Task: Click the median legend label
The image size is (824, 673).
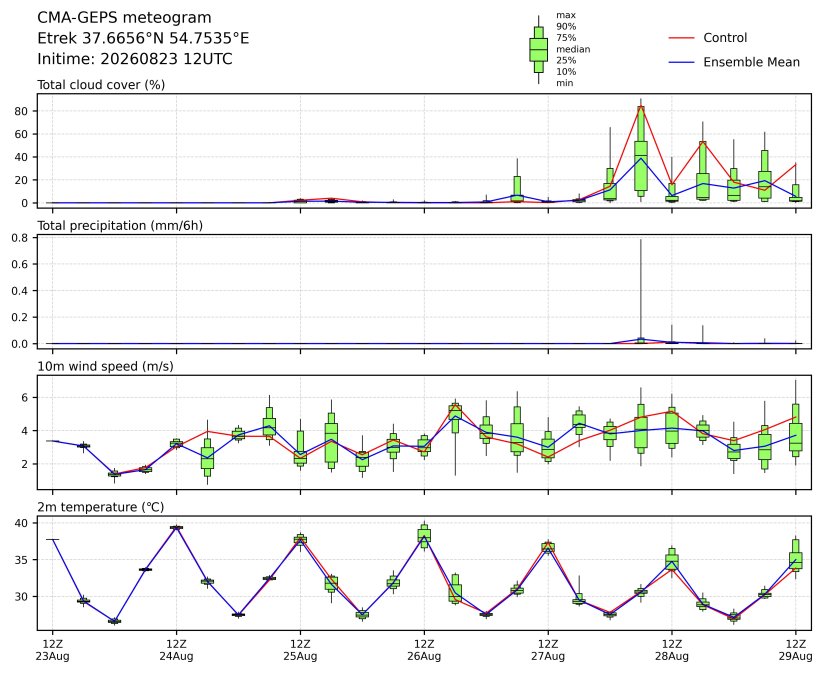Action: pos(573,49)
